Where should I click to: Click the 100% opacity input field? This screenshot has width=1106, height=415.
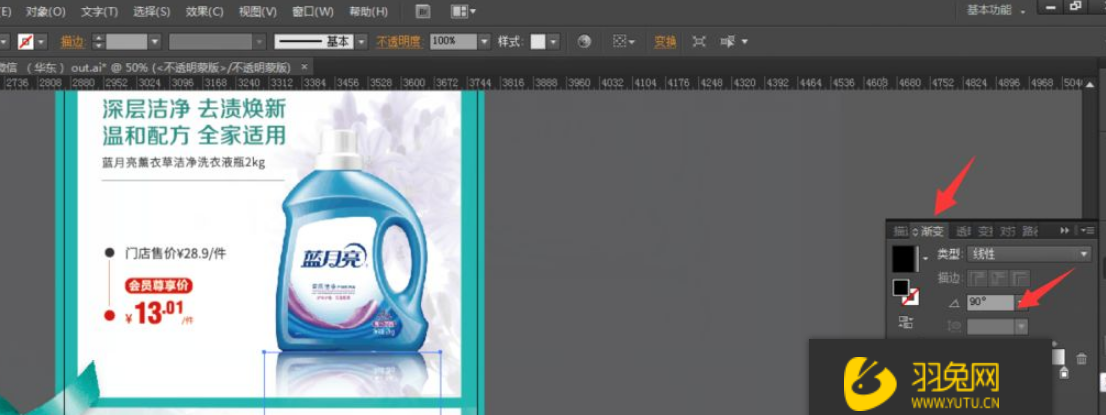click(454, 42)
